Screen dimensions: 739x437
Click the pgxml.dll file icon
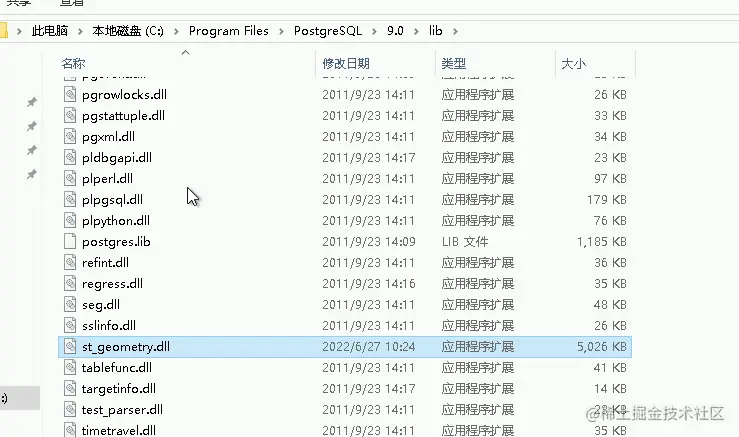pyautogui.click(x=70, y=136)
